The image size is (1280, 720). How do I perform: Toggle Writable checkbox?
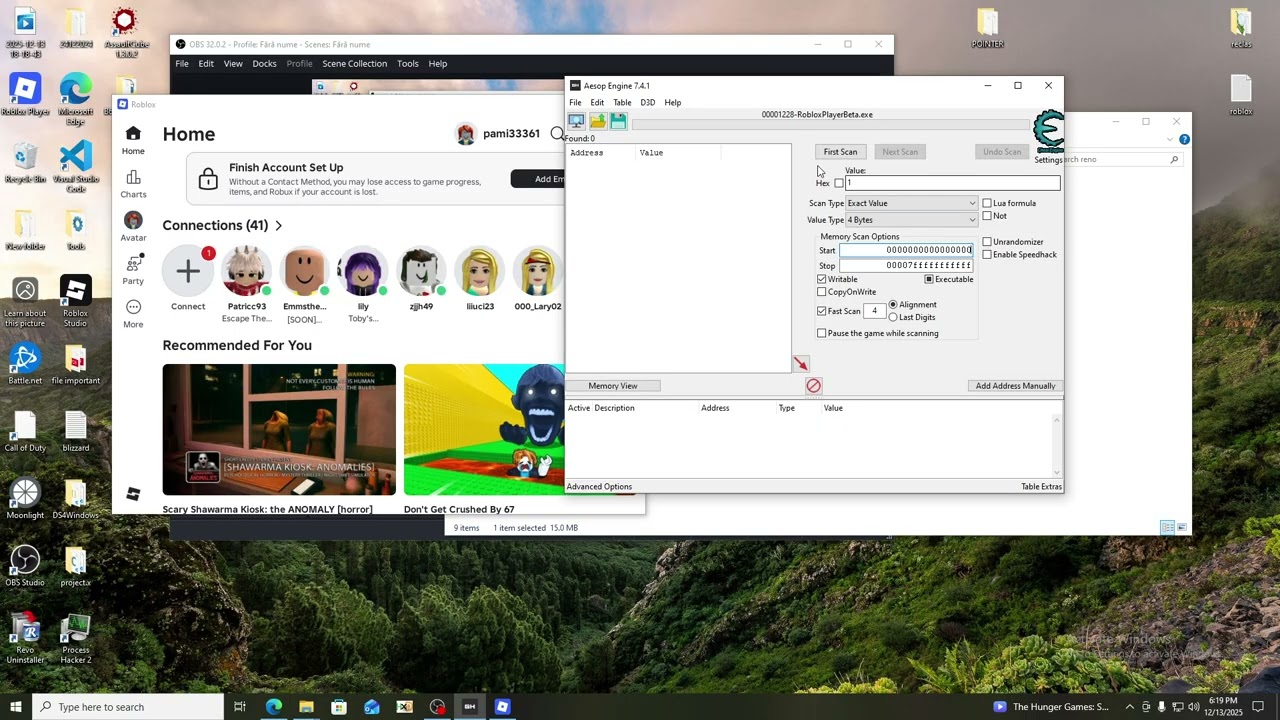(x=822, y=279)
